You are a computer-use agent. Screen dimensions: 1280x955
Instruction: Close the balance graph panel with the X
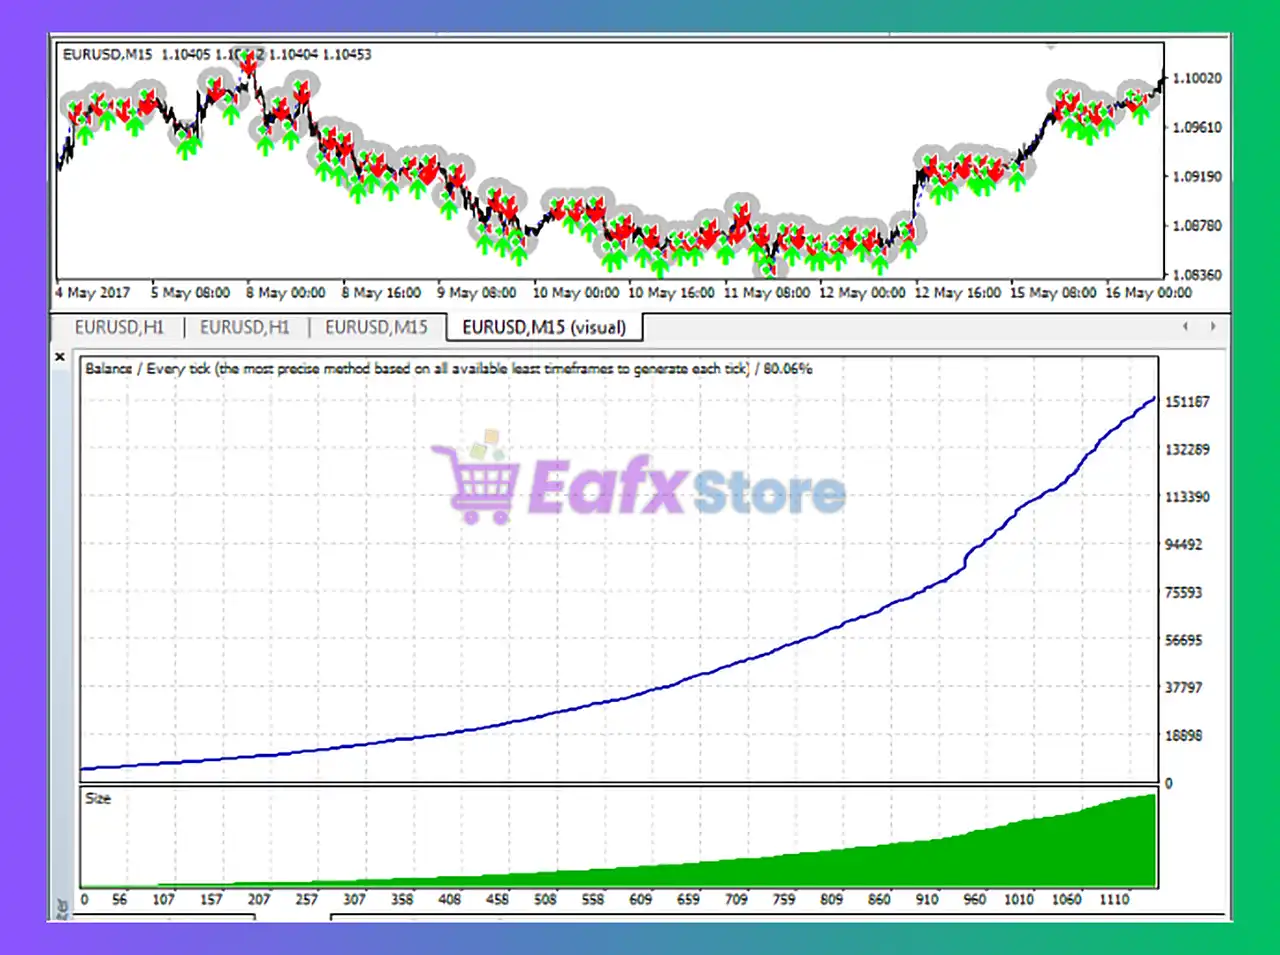(x=60, y=356)
